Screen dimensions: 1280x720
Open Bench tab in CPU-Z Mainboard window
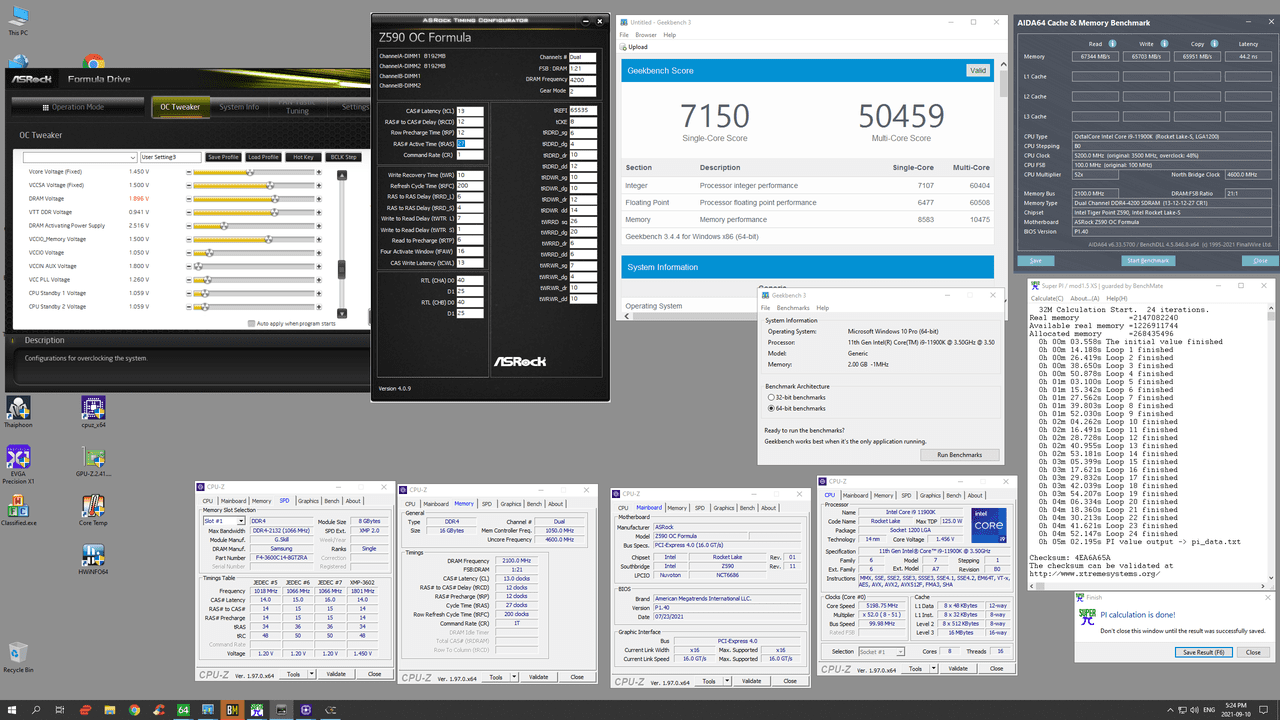click(747, 508)
